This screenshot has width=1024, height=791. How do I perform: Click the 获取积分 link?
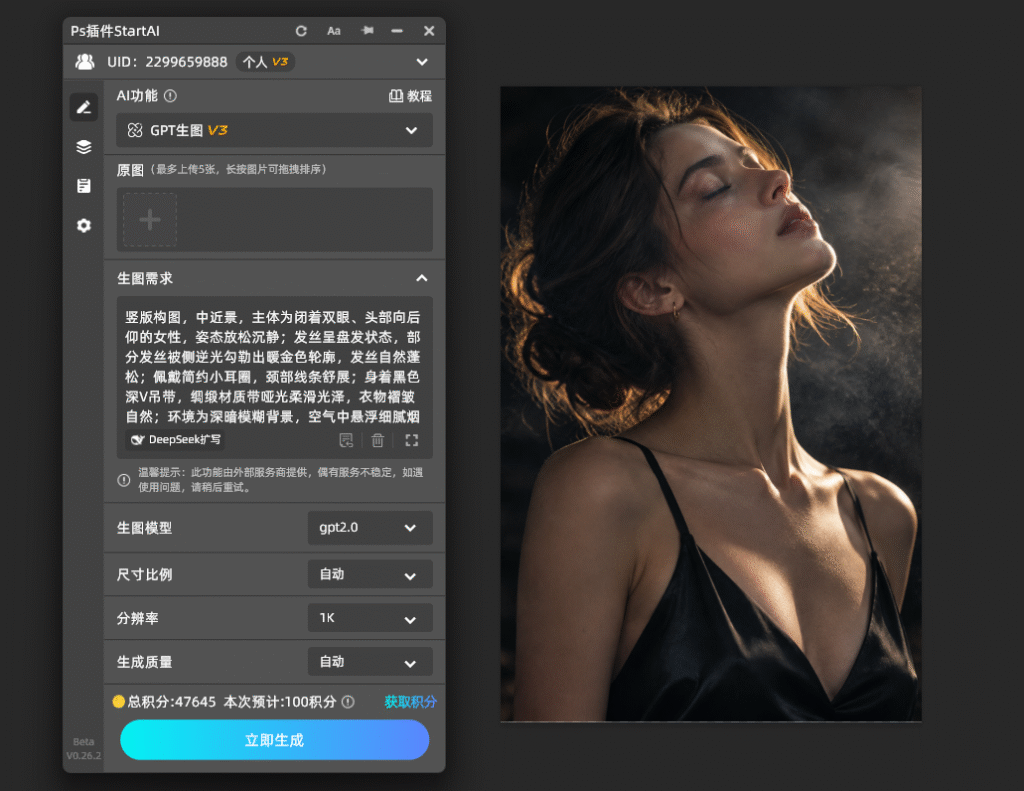[x=410, y=702]
